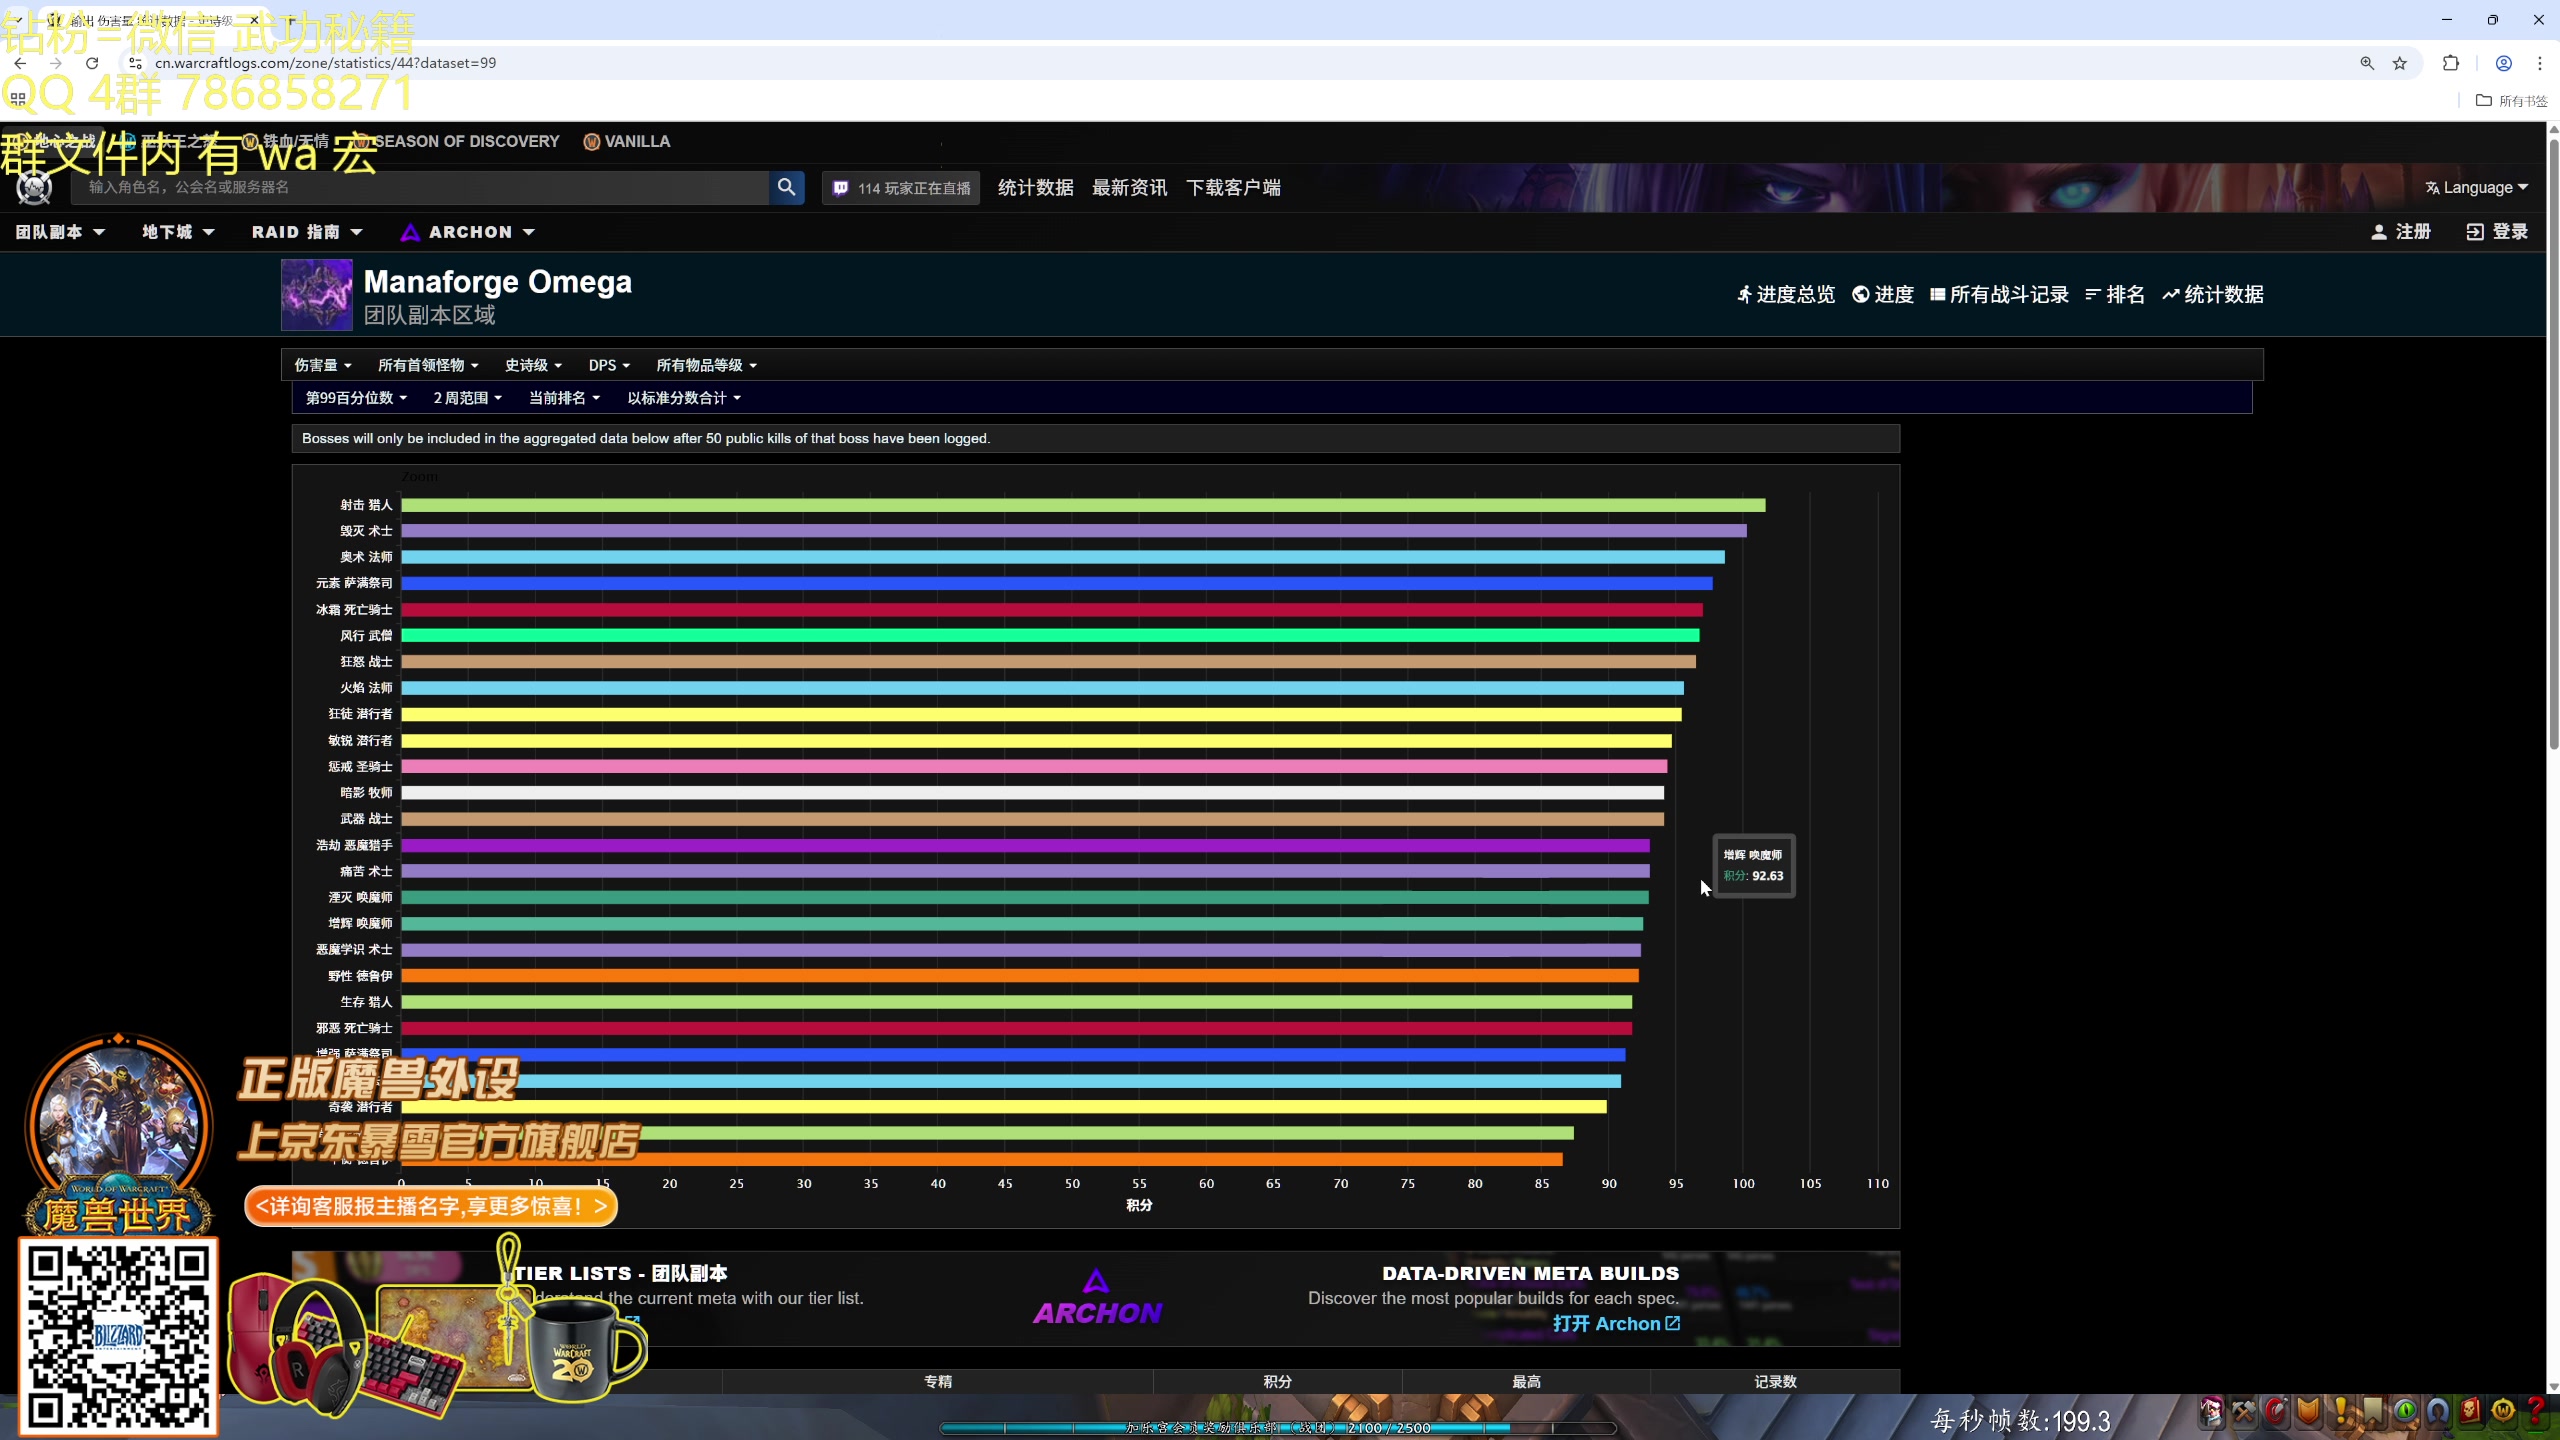Click the page vertical scrollbar

click(2553, 444)
